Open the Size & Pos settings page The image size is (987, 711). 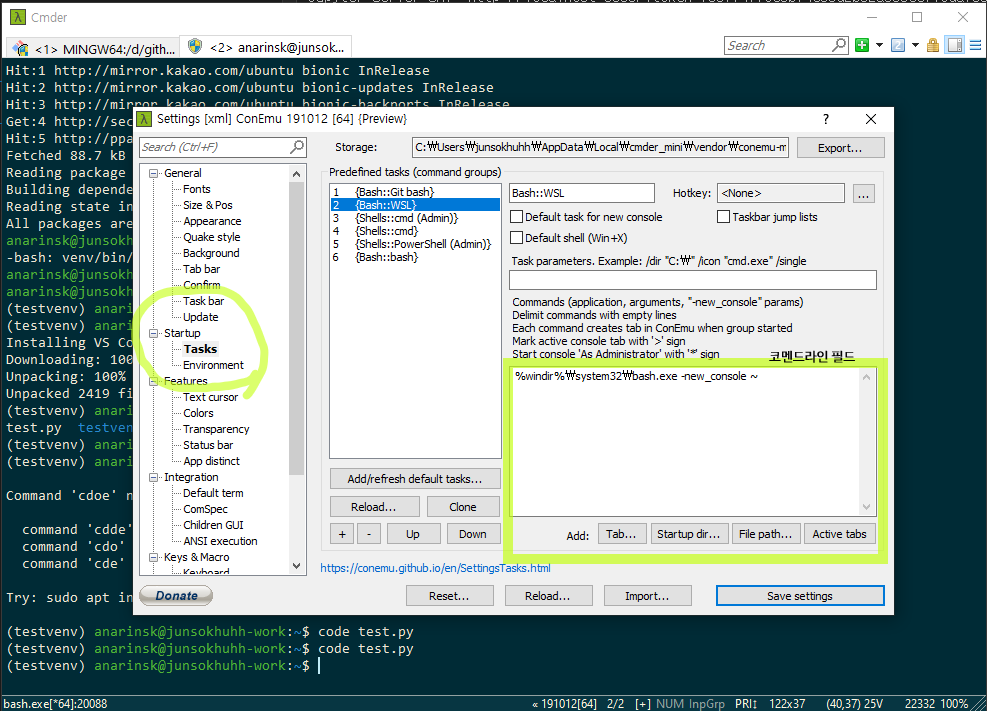pyautogui.click(x=208, y=205)
